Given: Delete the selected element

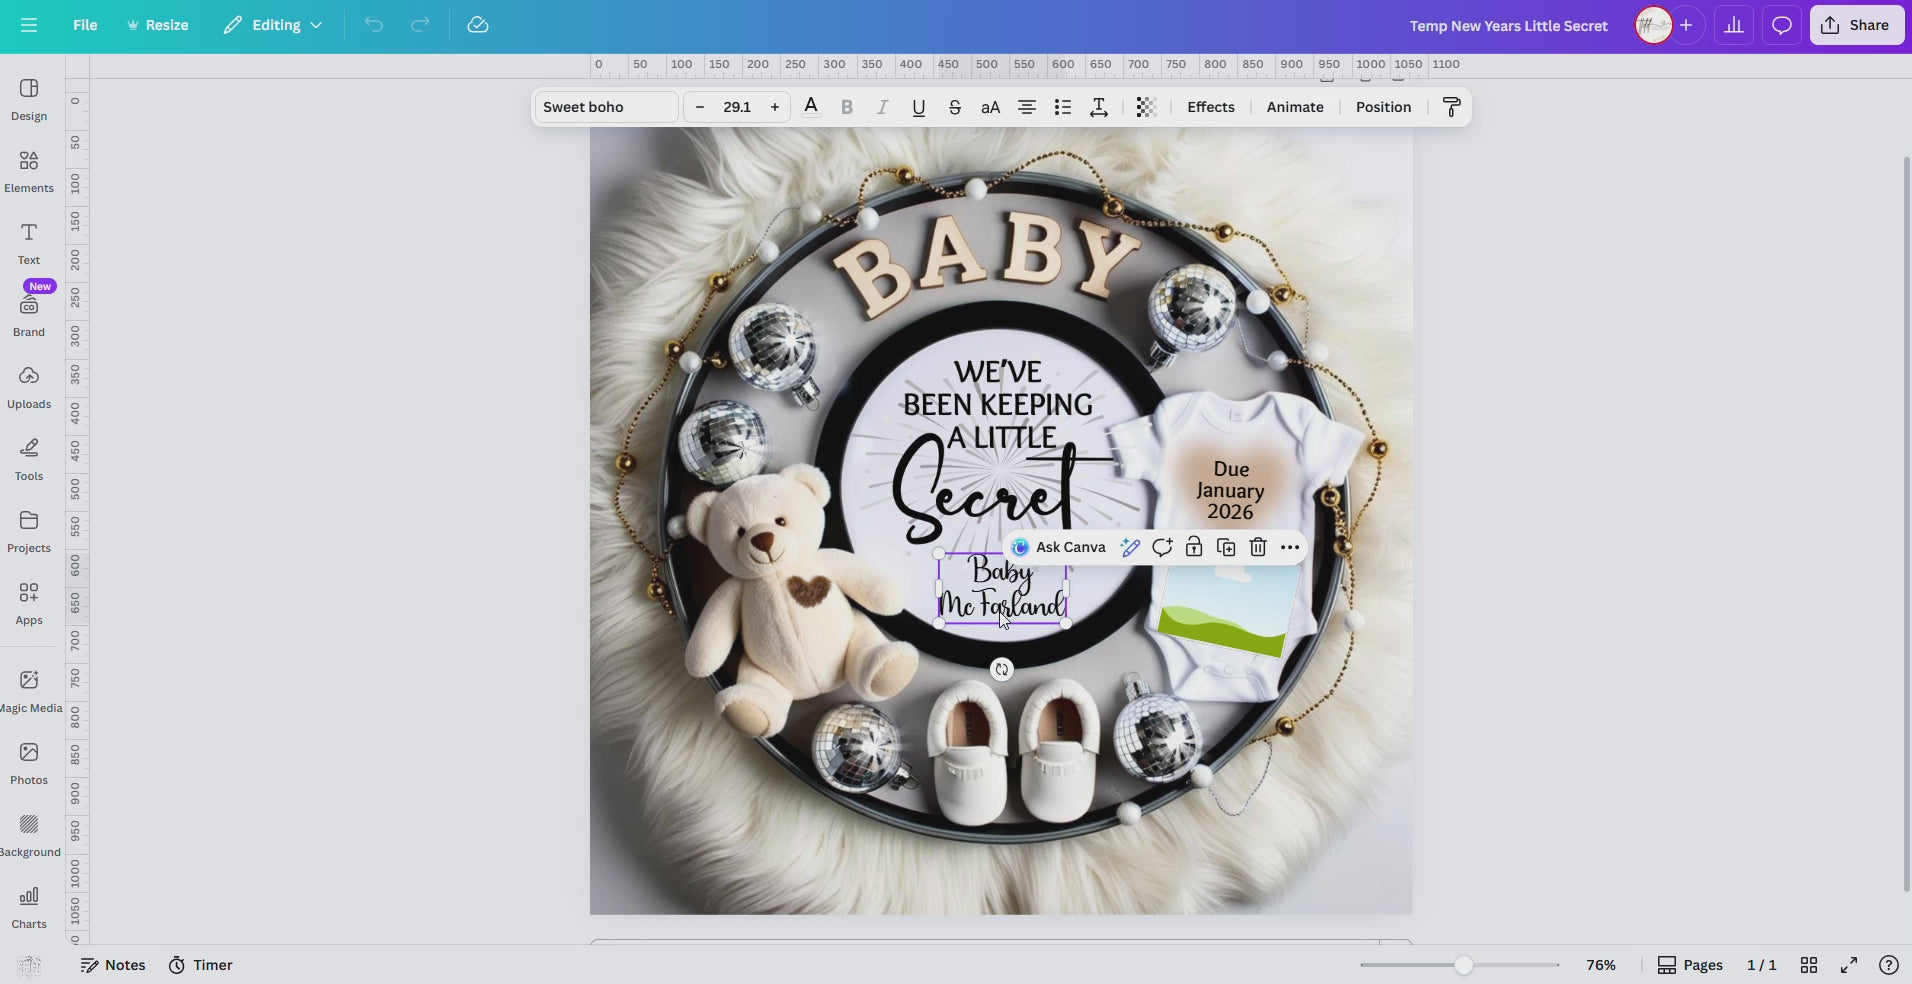Looking at the screenshot, I should [x=1257, y=547].
